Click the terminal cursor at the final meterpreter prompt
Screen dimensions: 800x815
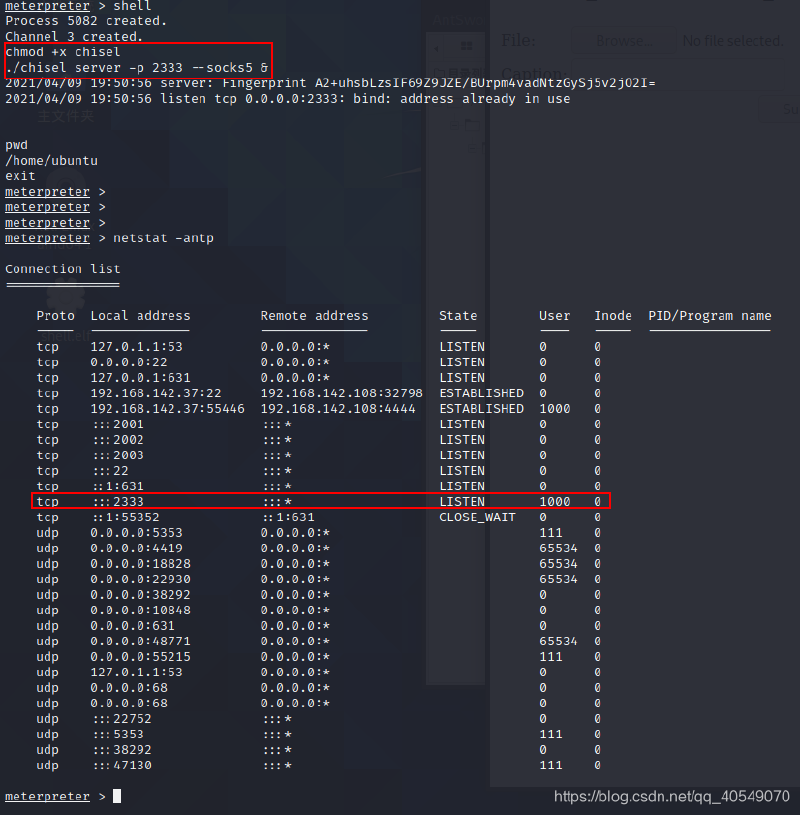117,796
